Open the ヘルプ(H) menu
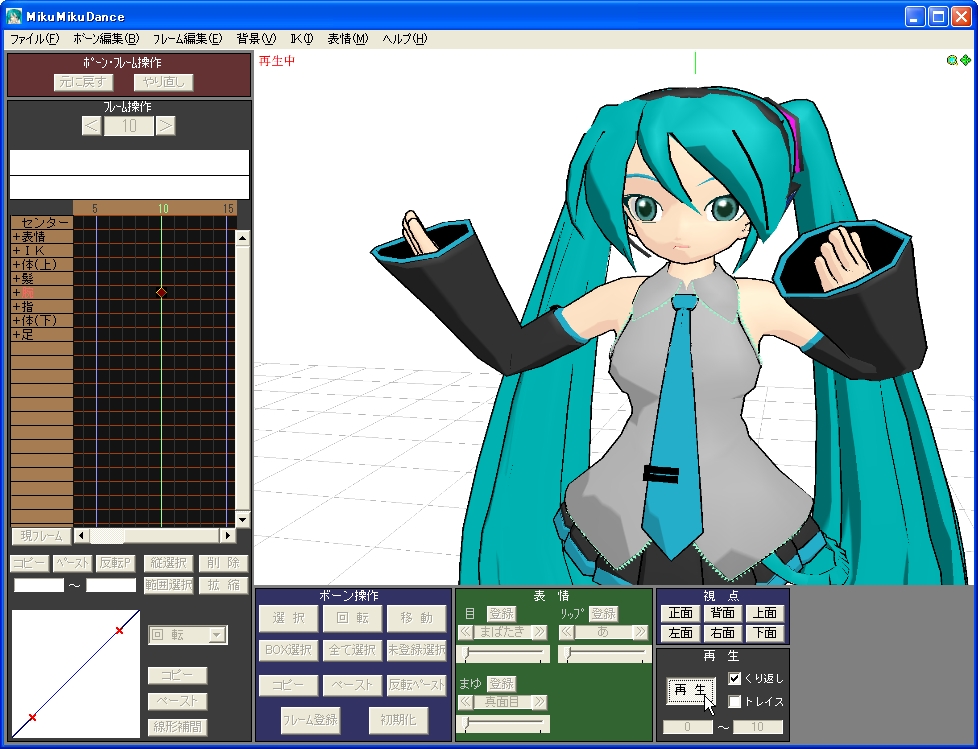 (405, 39)
